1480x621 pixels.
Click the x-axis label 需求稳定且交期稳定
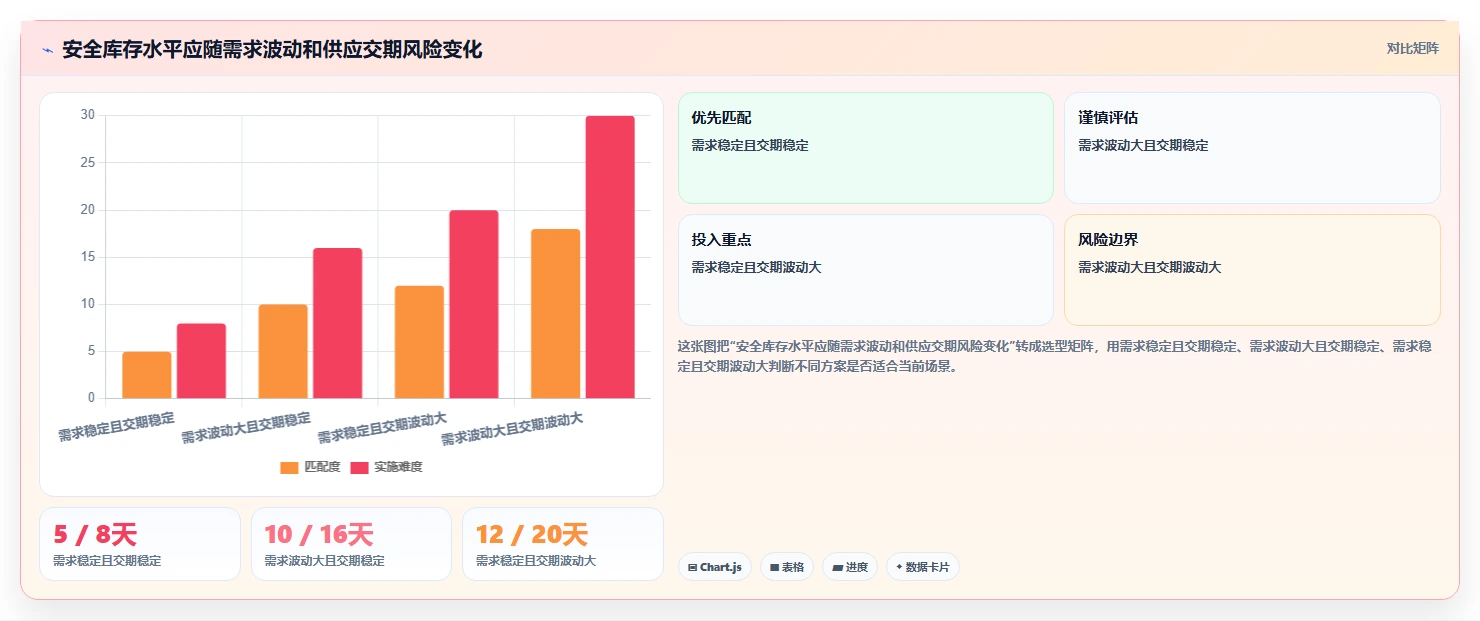pyautogui.click(x=116, y=427)
